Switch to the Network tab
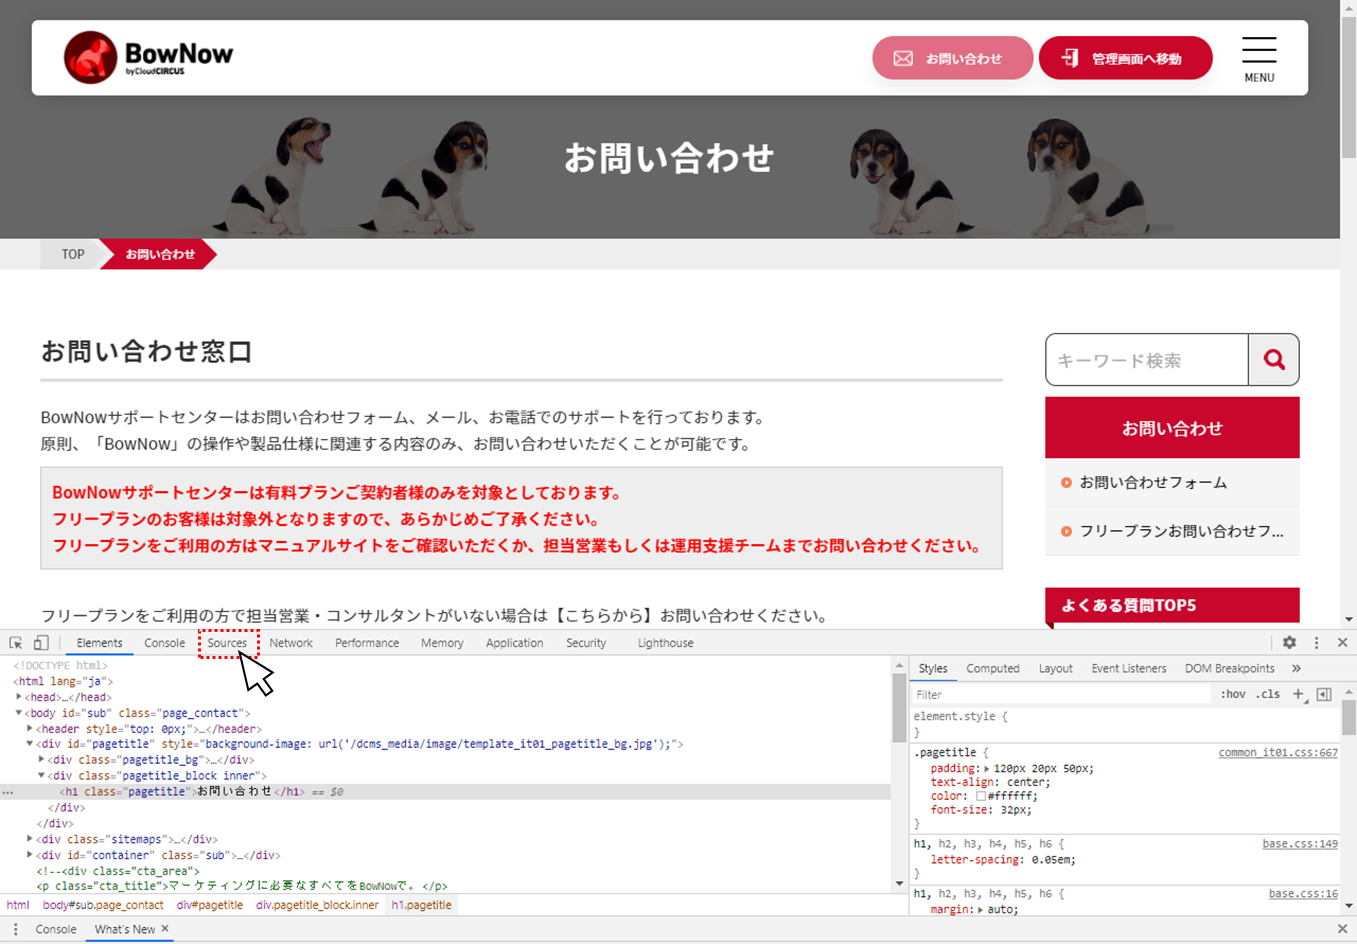 pyautogui.click(x=291, y=643)
